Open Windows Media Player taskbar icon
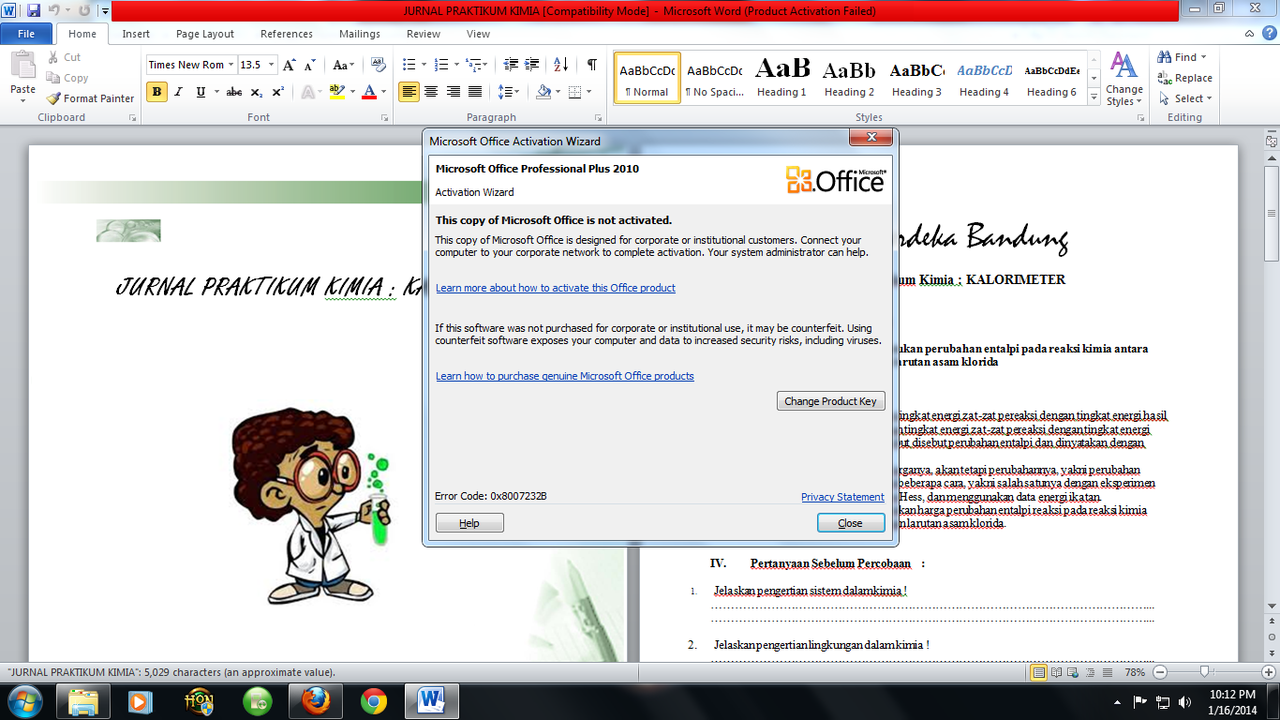 pyautogui.click(x=140, y=700)
